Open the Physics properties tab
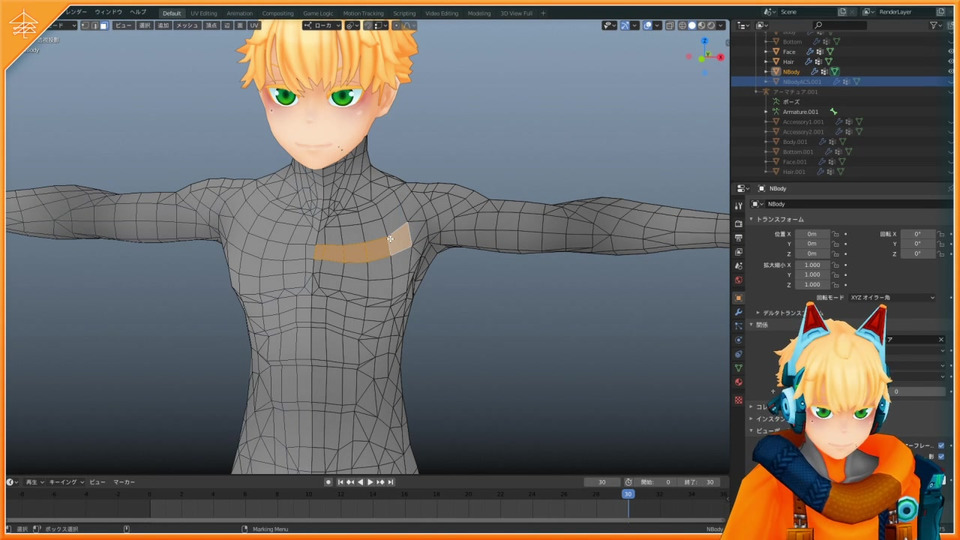The height and width of the screenshot is (540, 960). tap(738, 340)
